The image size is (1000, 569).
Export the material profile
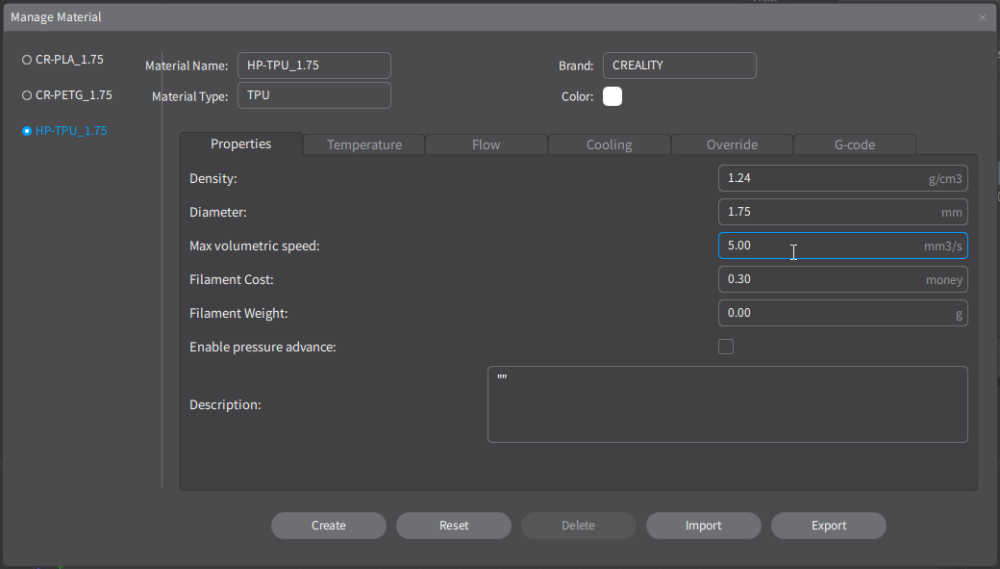[x=828, y=526]
